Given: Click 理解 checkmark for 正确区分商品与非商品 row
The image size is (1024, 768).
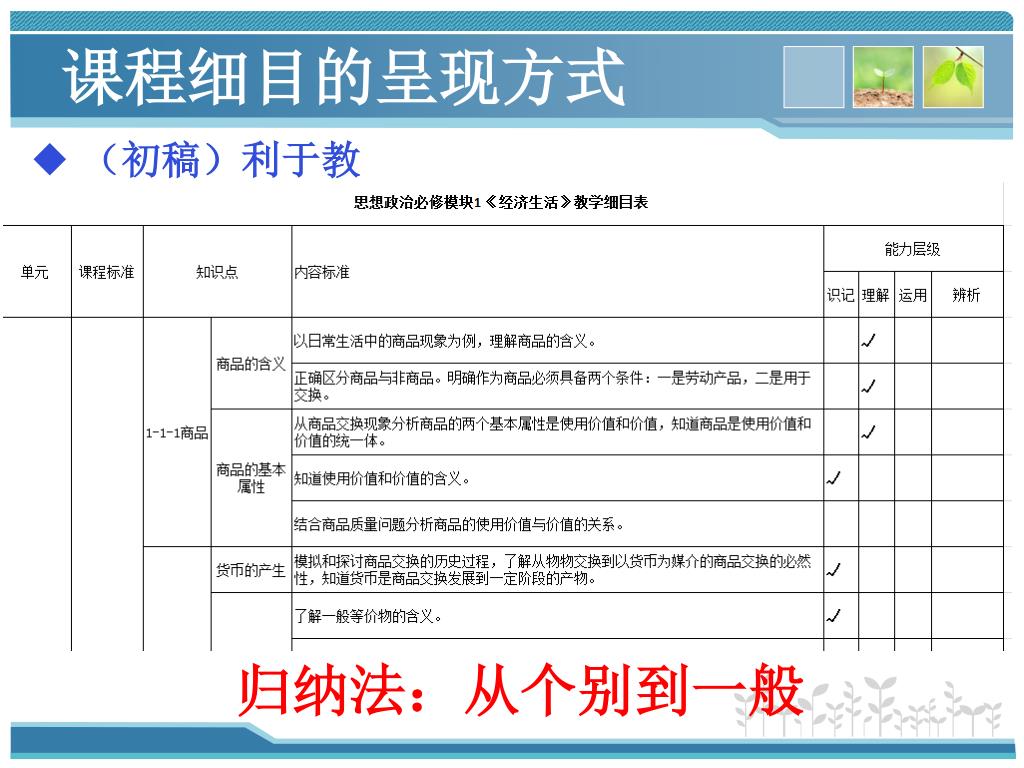Looking at the screenshot, I should tap(868, 386).
